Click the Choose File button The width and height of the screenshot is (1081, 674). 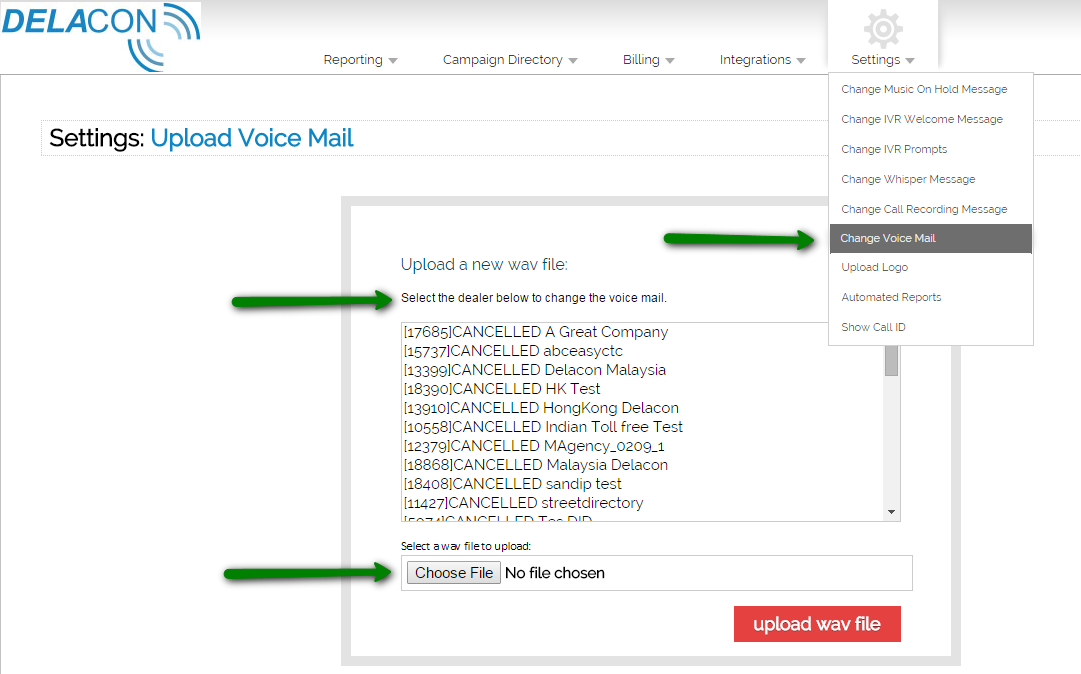tap(454, 573)
